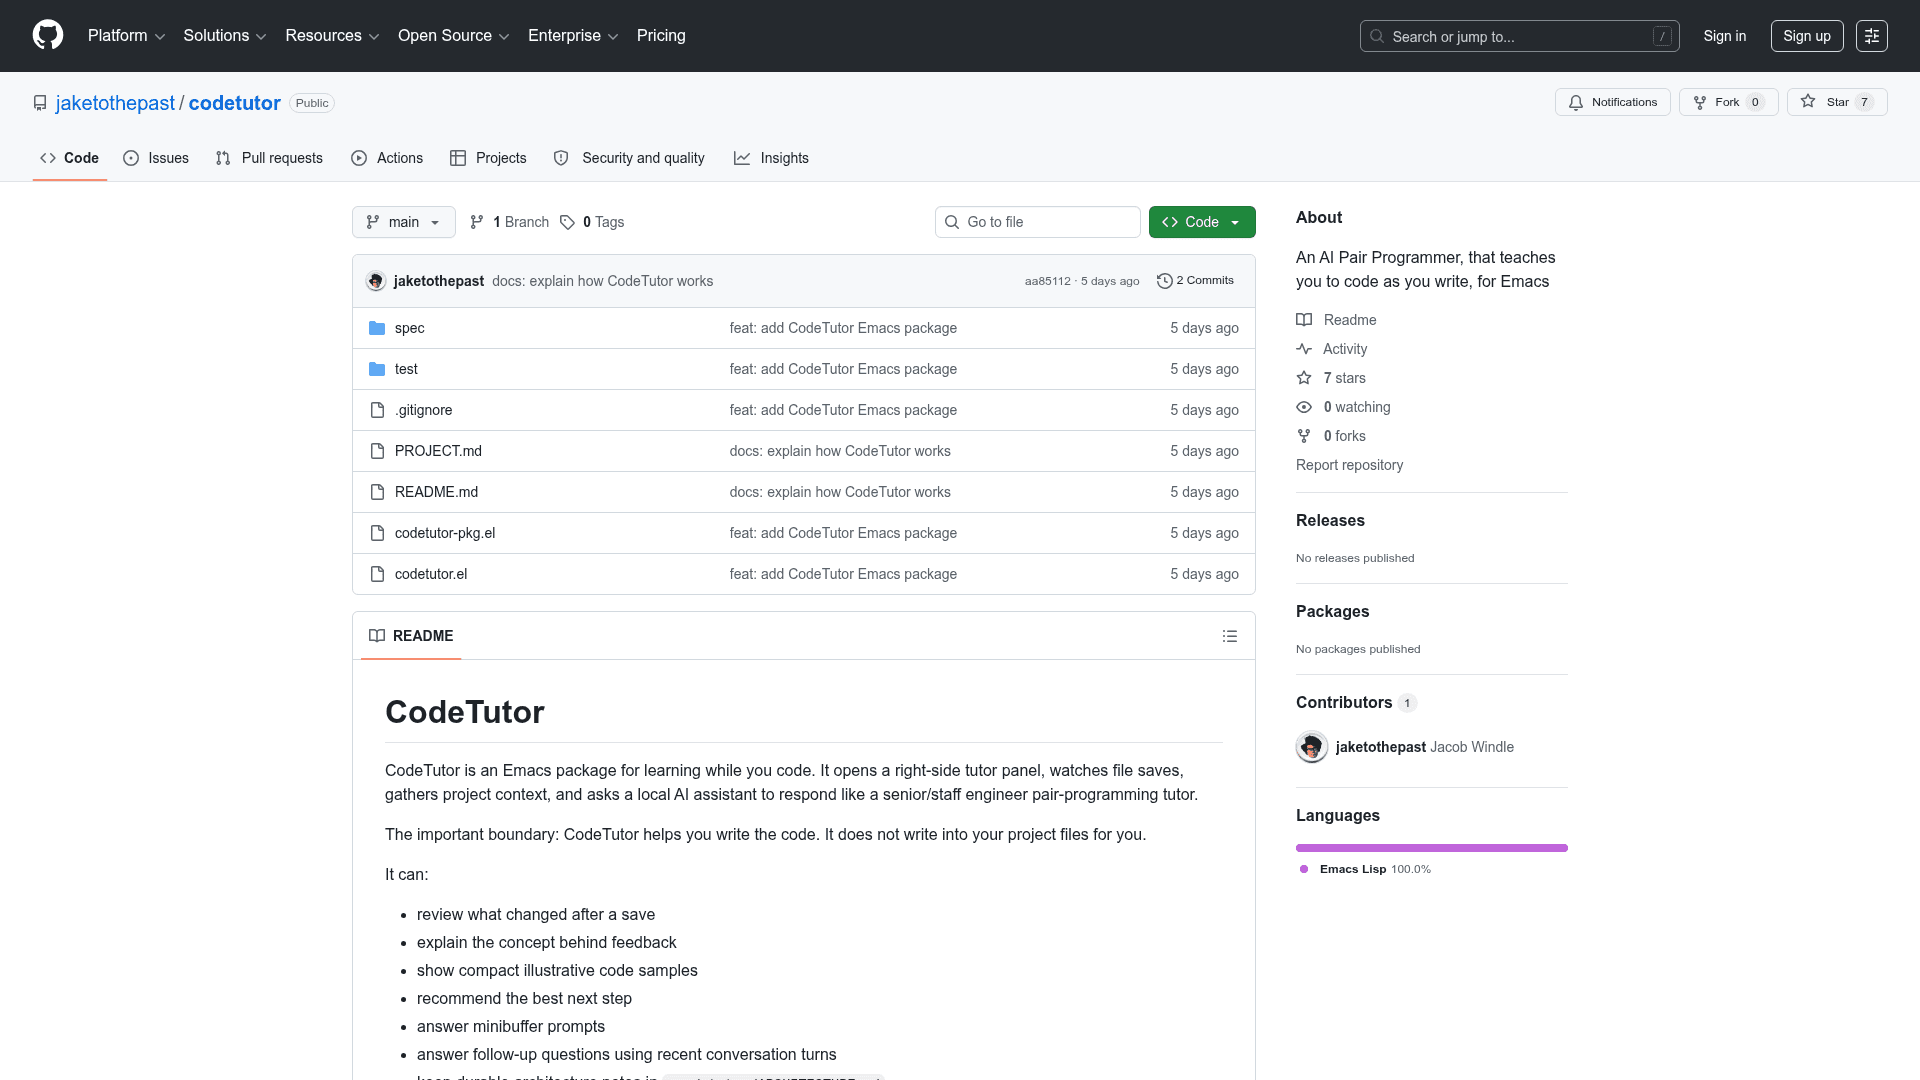
Task: Open the spec folder
Action: pos(409,328)
